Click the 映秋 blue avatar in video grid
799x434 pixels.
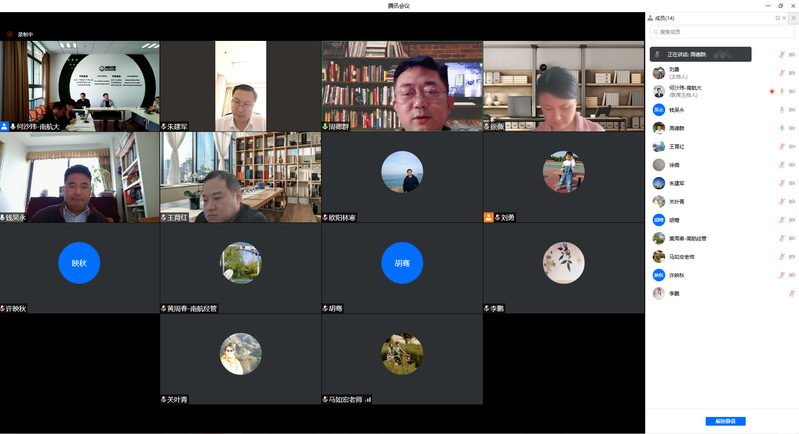(79, 262)
